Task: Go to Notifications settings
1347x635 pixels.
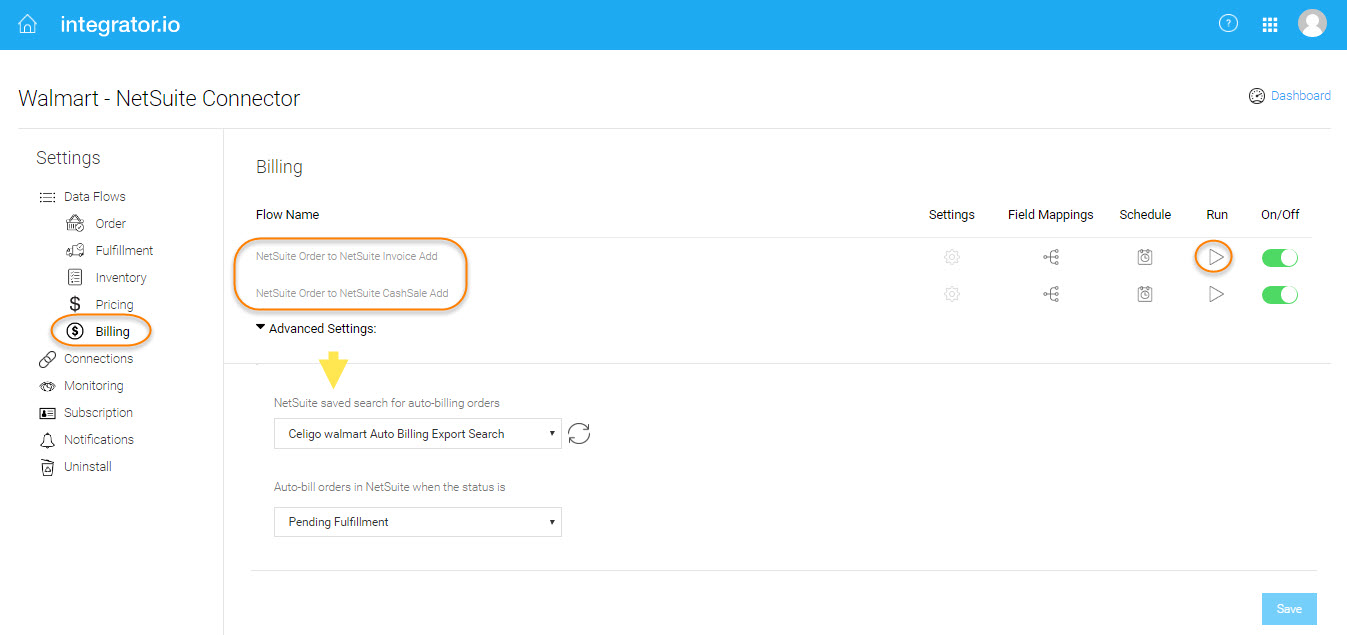Action: [x=99, y=440]
